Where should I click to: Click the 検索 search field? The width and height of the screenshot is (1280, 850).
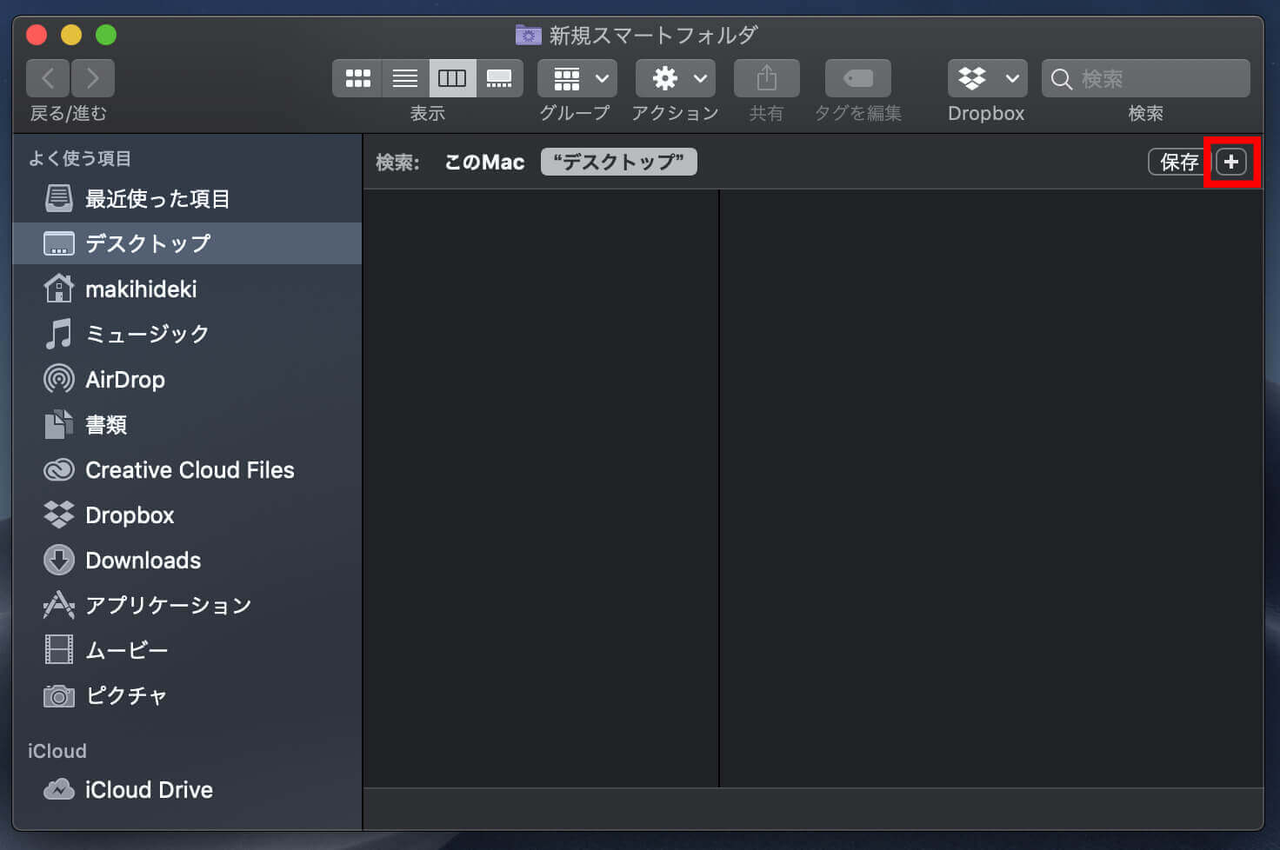point(1146,78)
